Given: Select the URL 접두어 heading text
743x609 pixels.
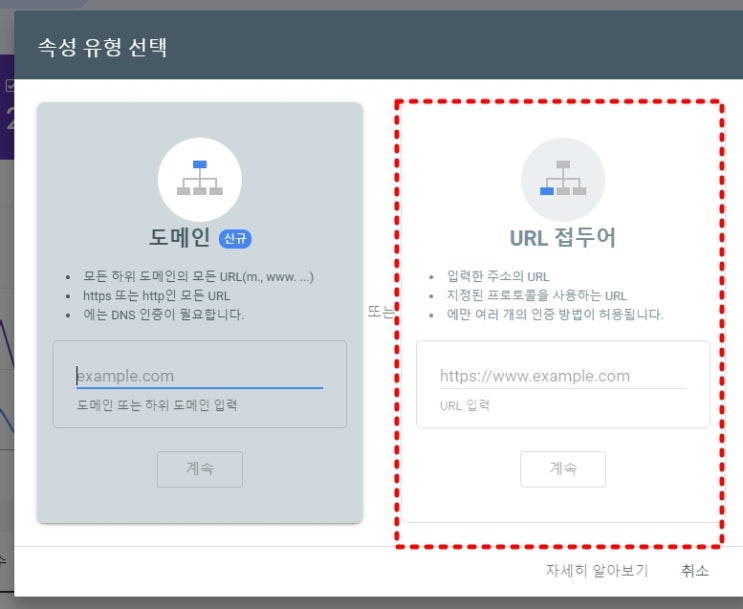Looking at the screenshot, I should (x=562, y=237).
